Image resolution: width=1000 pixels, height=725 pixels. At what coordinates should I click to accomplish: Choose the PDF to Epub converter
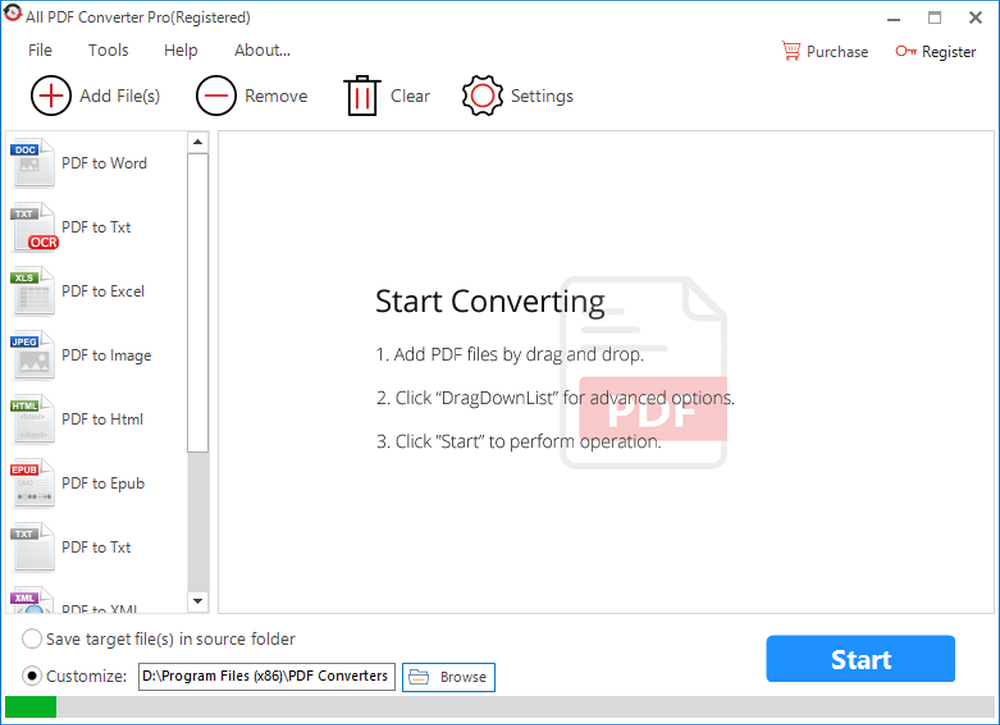click(101, 483)
